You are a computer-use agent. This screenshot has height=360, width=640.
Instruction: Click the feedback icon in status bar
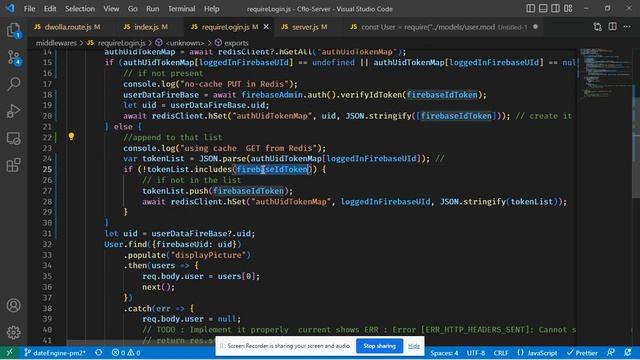pyautogui.click(x=611, y=352)
